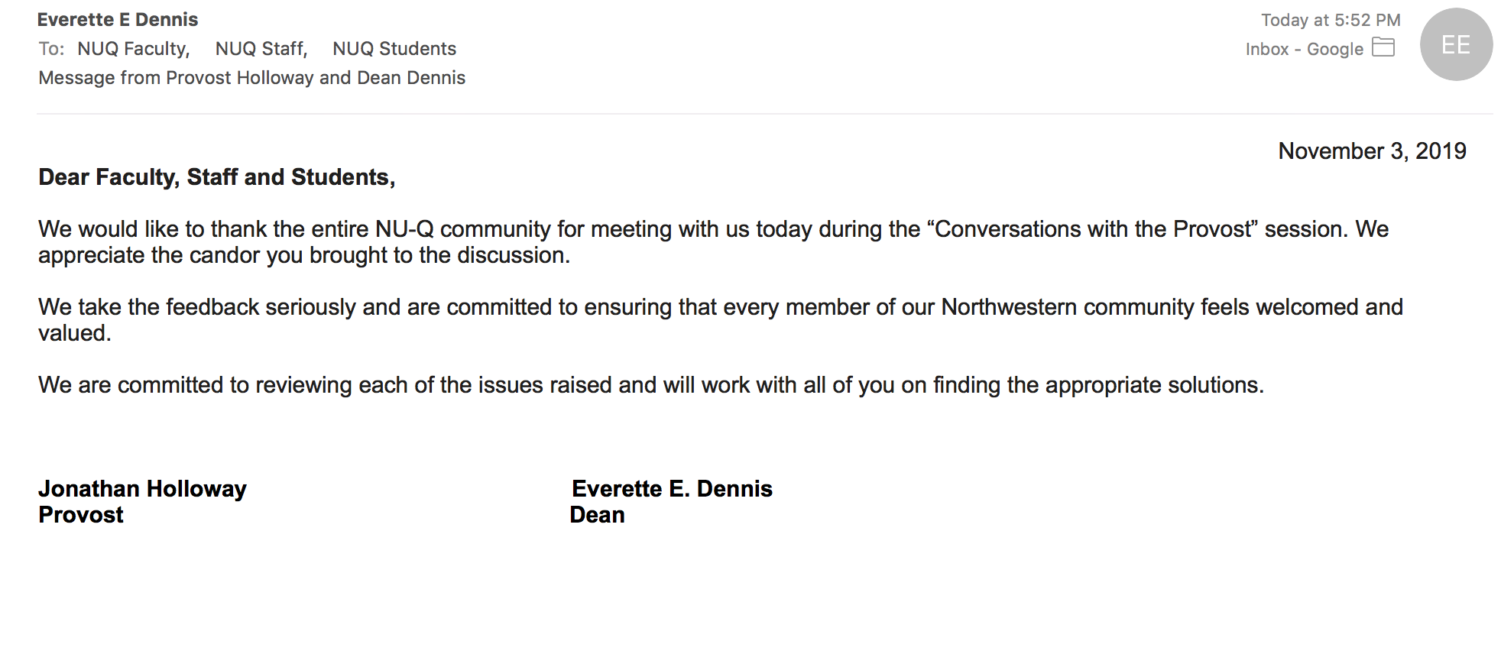
Task: Click the sender name Everette E Dennis
Action: [118, 20]
